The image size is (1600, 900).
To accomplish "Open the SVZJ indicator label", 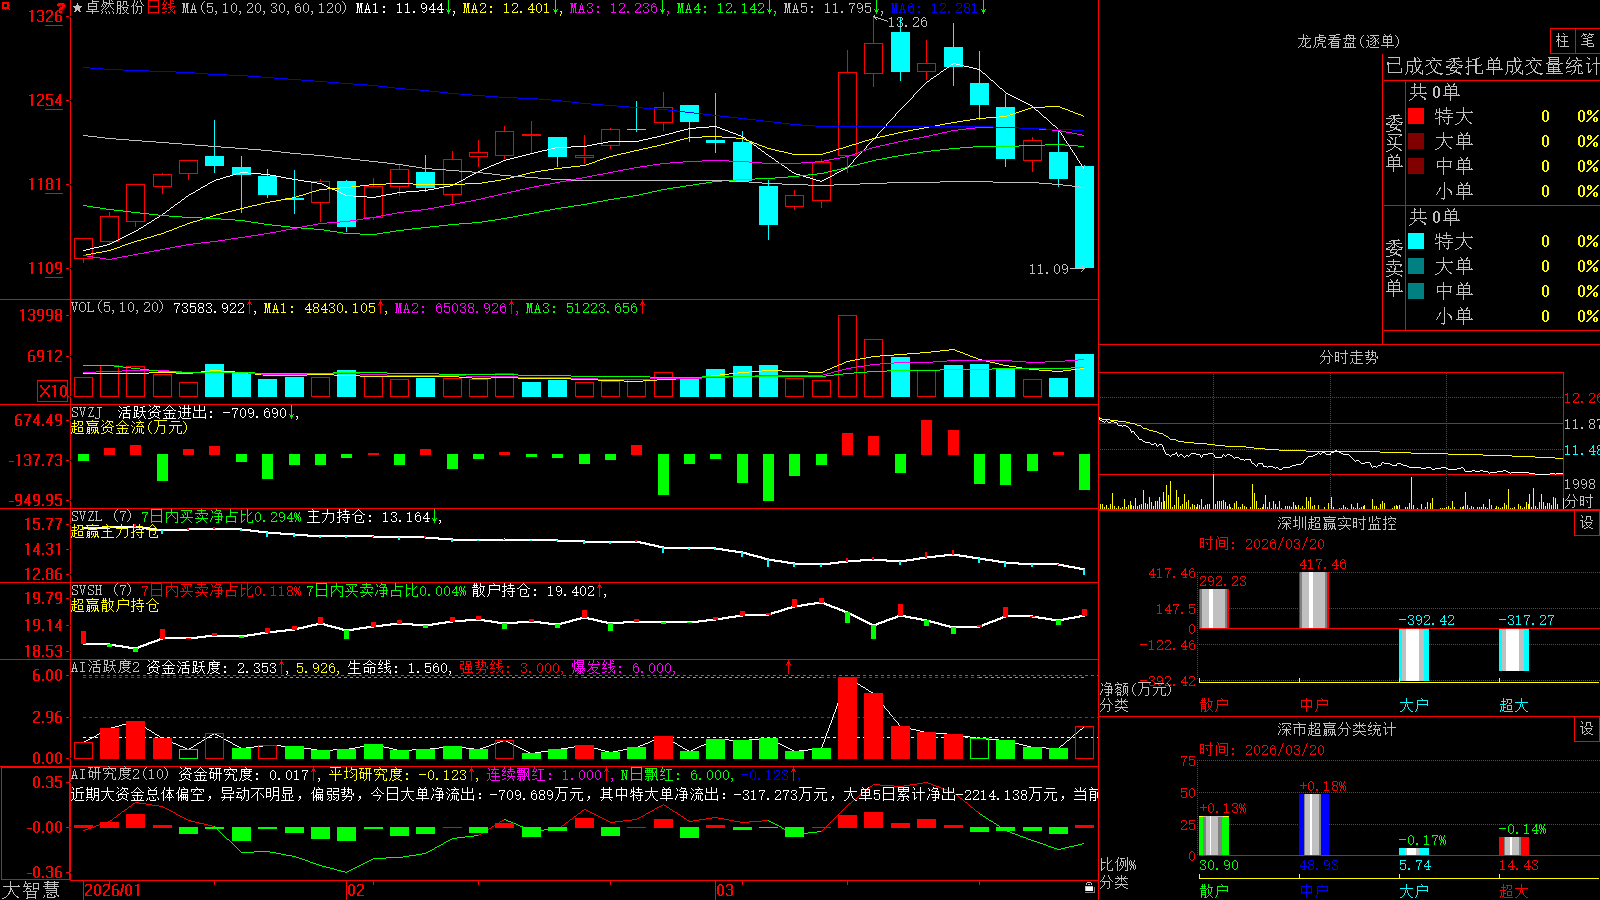I will (x=87, y=412).
